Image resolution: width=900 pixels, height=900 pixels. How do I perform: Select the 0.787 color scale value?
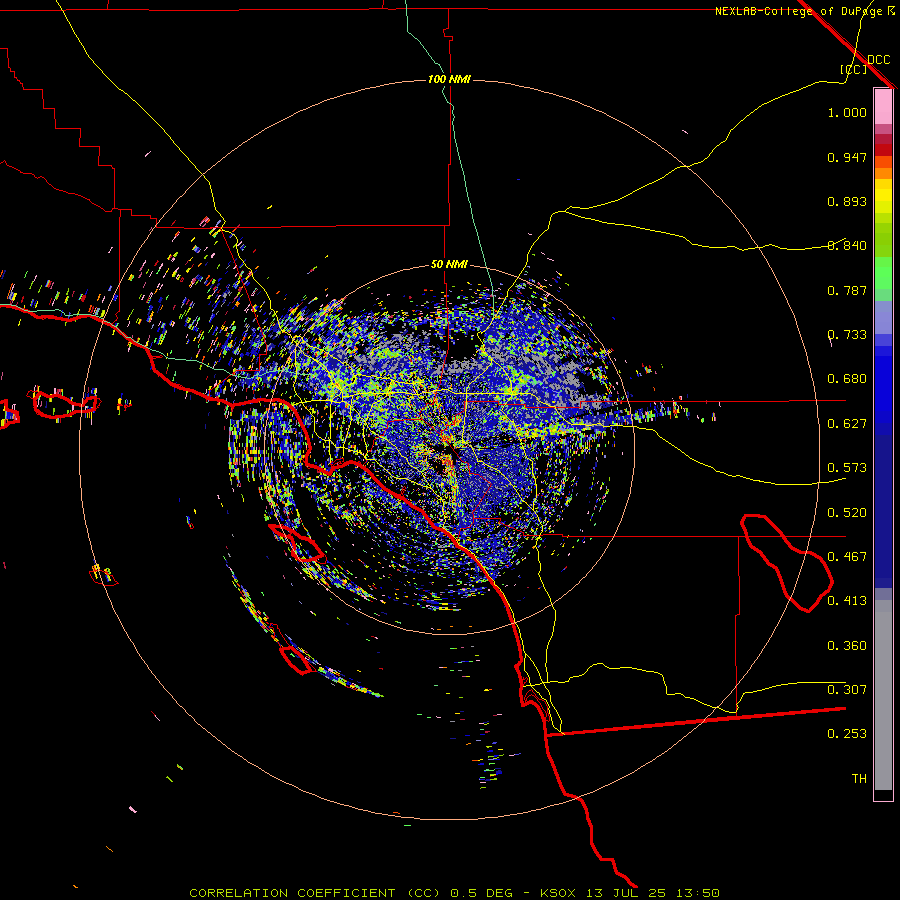847,290
